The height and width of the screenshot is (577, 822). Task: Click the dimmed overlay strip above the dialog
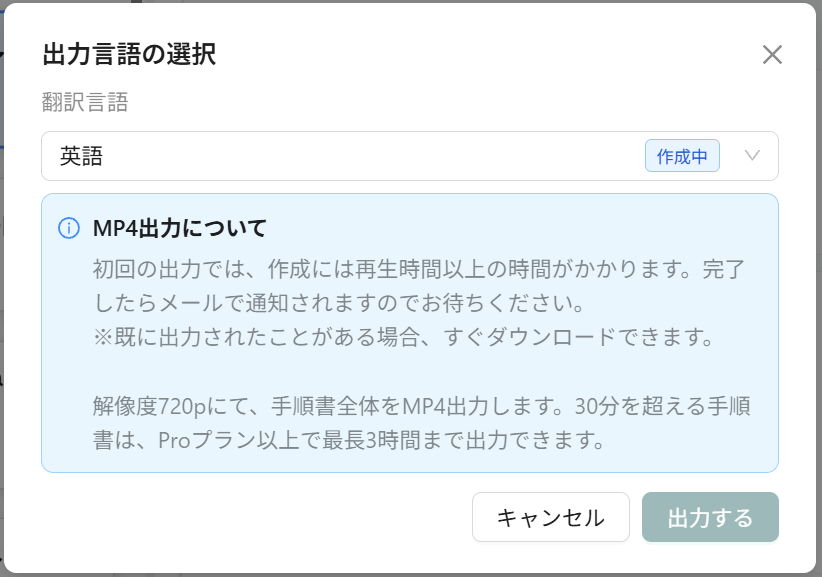click(x=411, y=1)
